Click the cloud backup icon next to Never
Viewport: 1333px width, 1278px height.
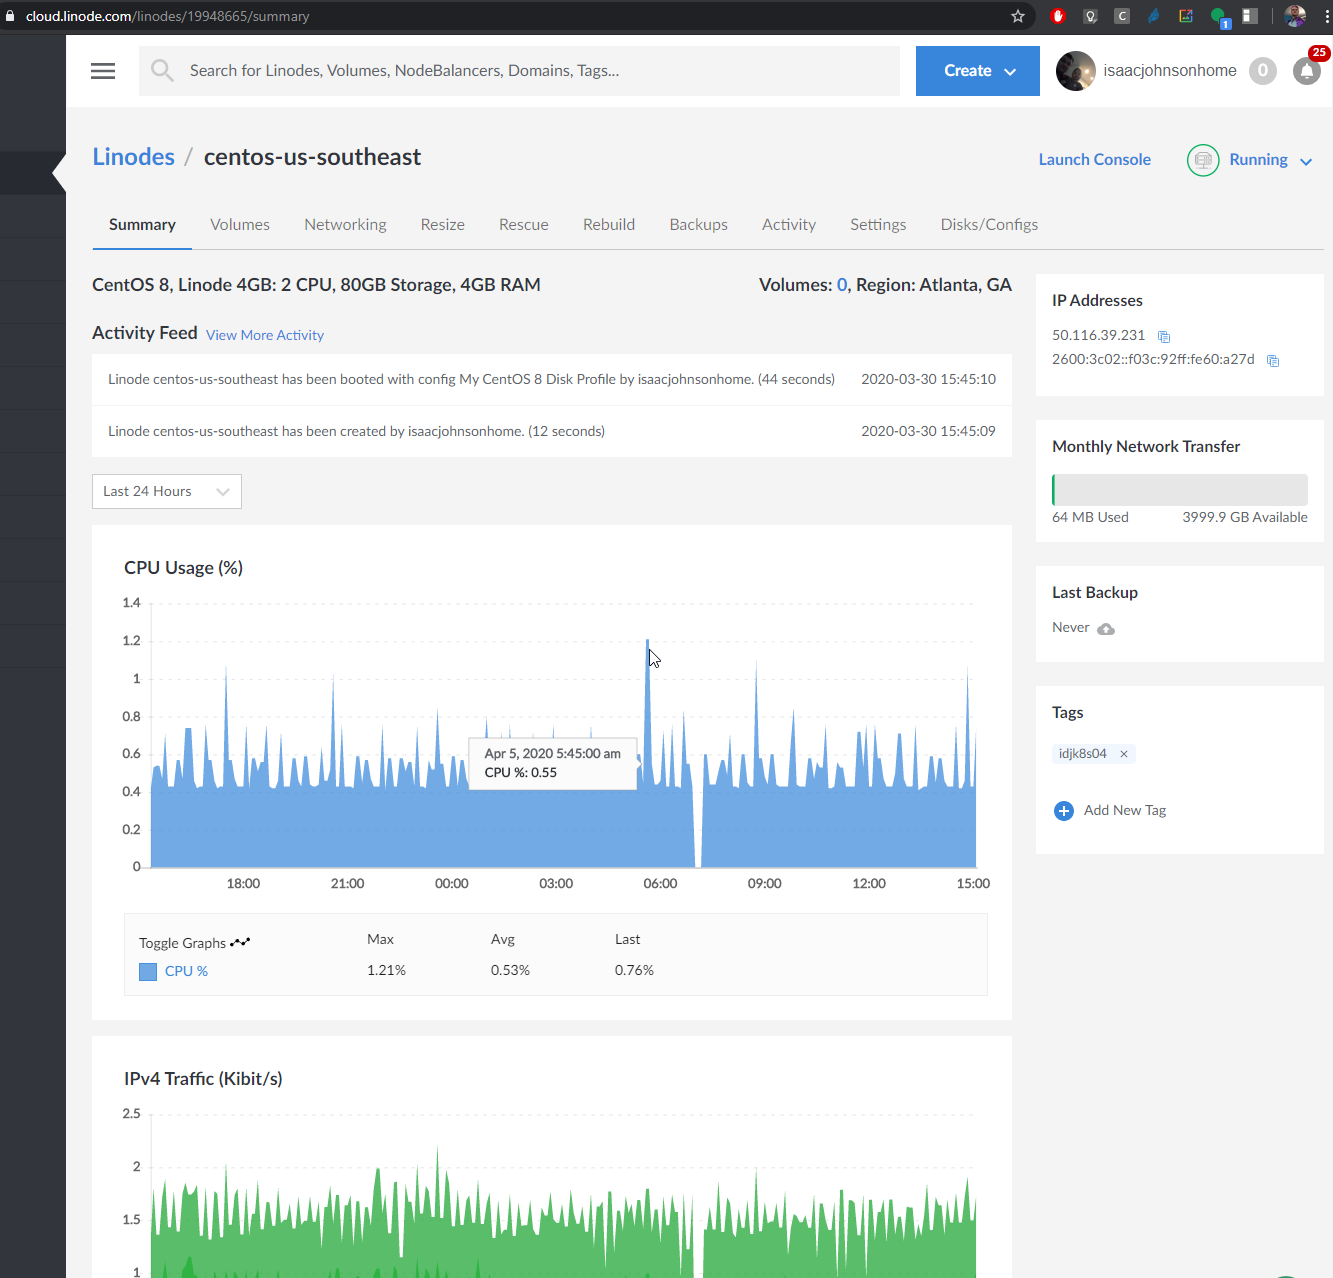coord(1106,629)
